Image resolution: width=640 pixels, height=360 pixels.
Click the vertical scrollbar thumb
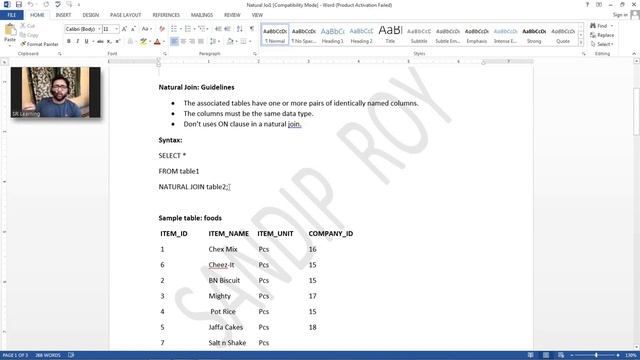click(x=636, y=111)
